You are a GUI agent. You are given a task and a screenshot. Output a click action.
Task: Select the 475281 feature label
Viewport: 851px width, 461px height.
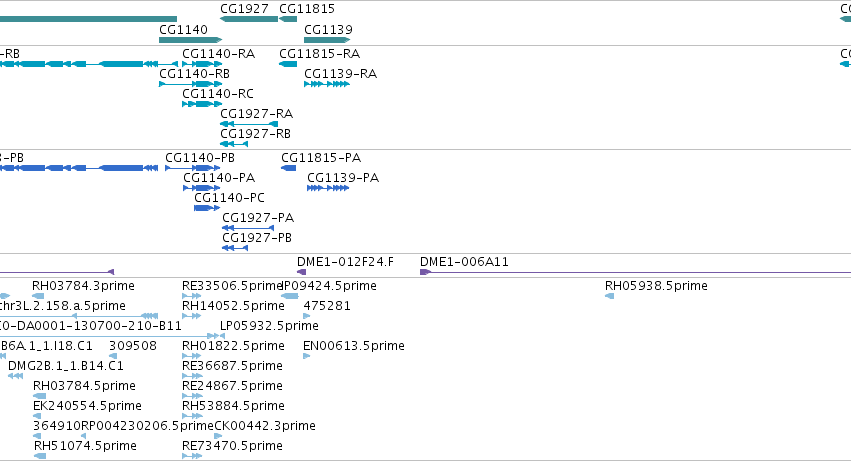click(327, 306)
